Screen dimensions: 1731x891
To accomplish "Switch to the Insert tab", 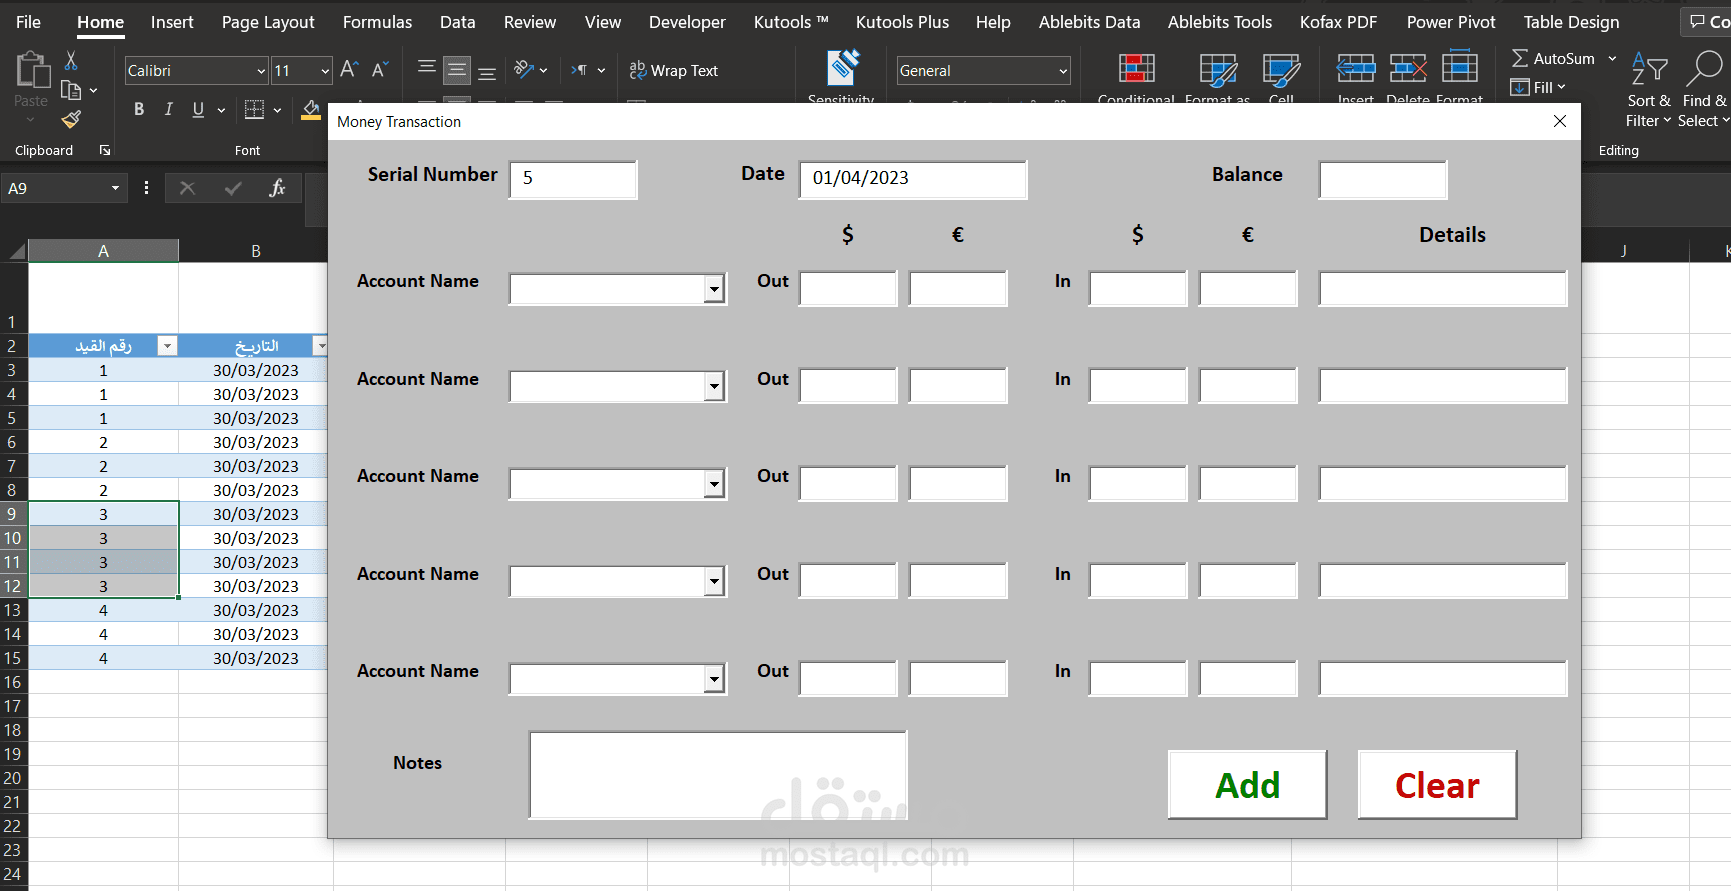I will point(172,22).
